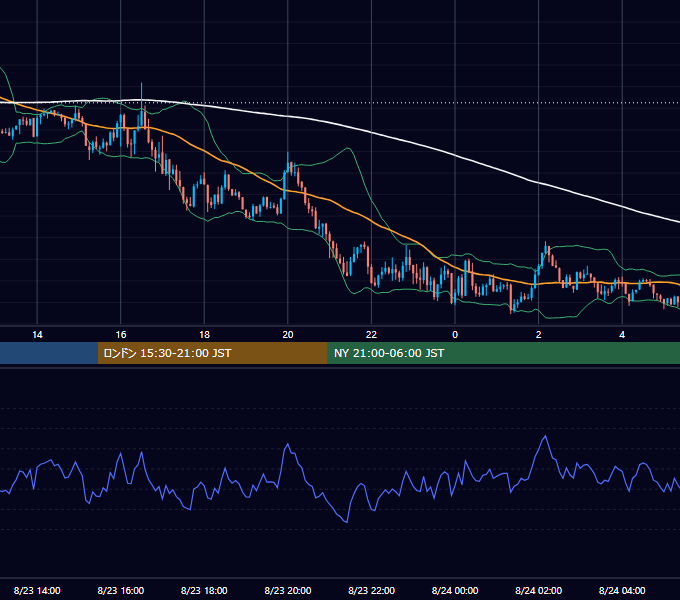This screenshot has width=680, height=600.
Task: Select the NY 21:00-06:00 JST session bar
Action: click(503, 353)
